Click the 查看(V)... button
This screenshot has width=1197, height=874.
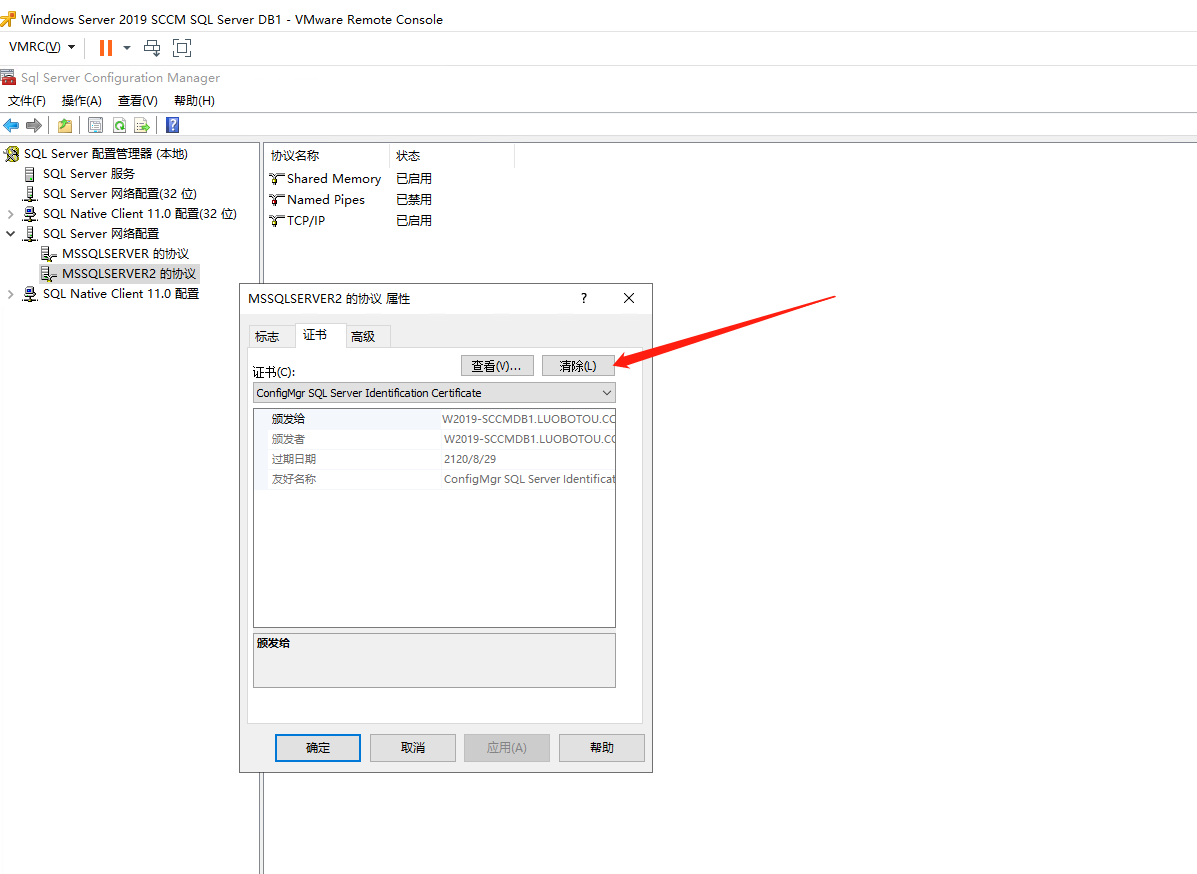497,366
